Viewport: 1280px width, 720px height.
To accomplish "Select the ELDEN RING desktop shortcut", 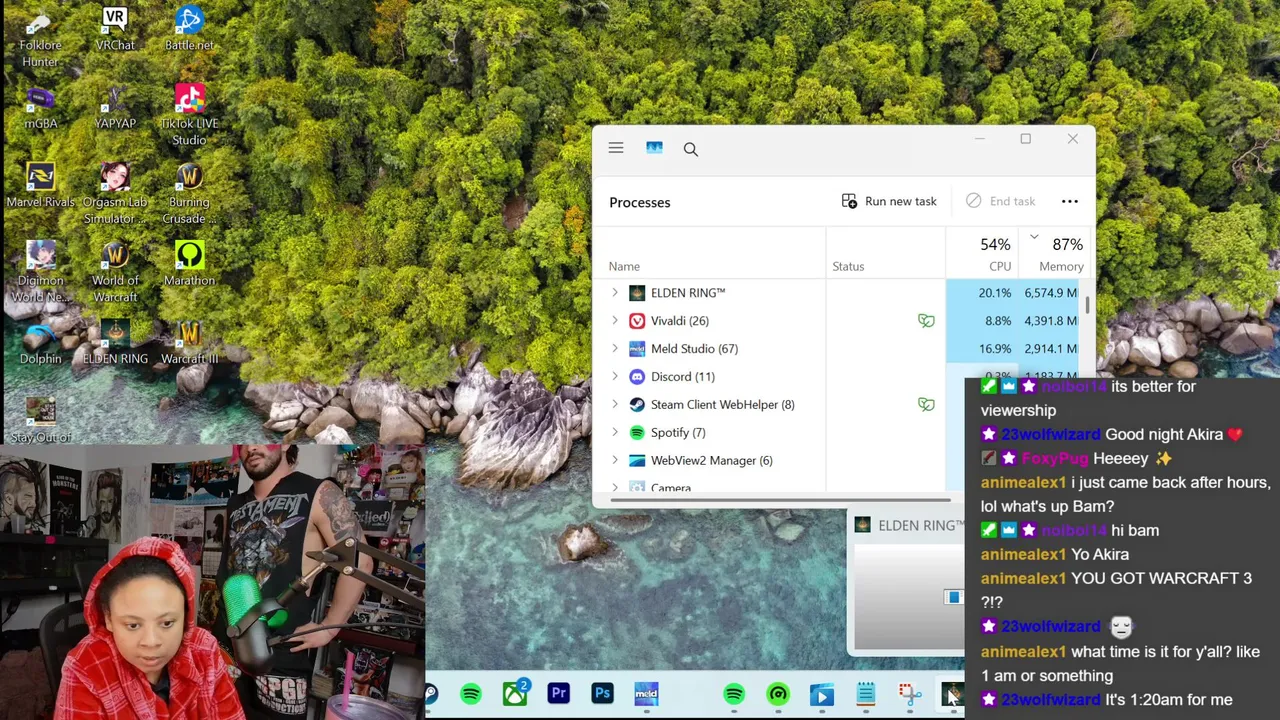I will click(x=115, y=343).
